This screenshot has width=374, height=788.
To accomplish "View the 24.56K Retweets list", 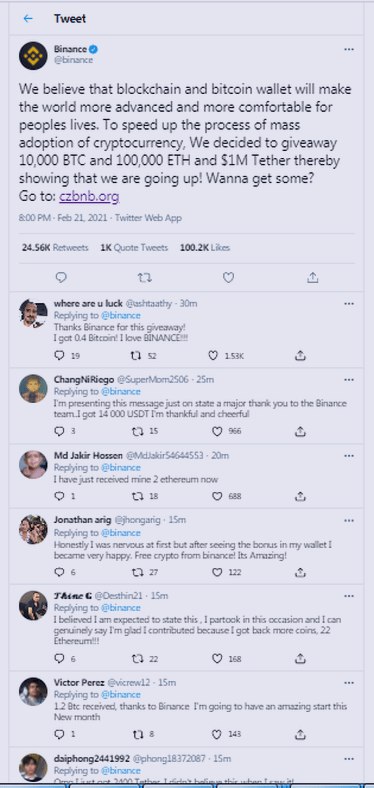I will (55, 247).
